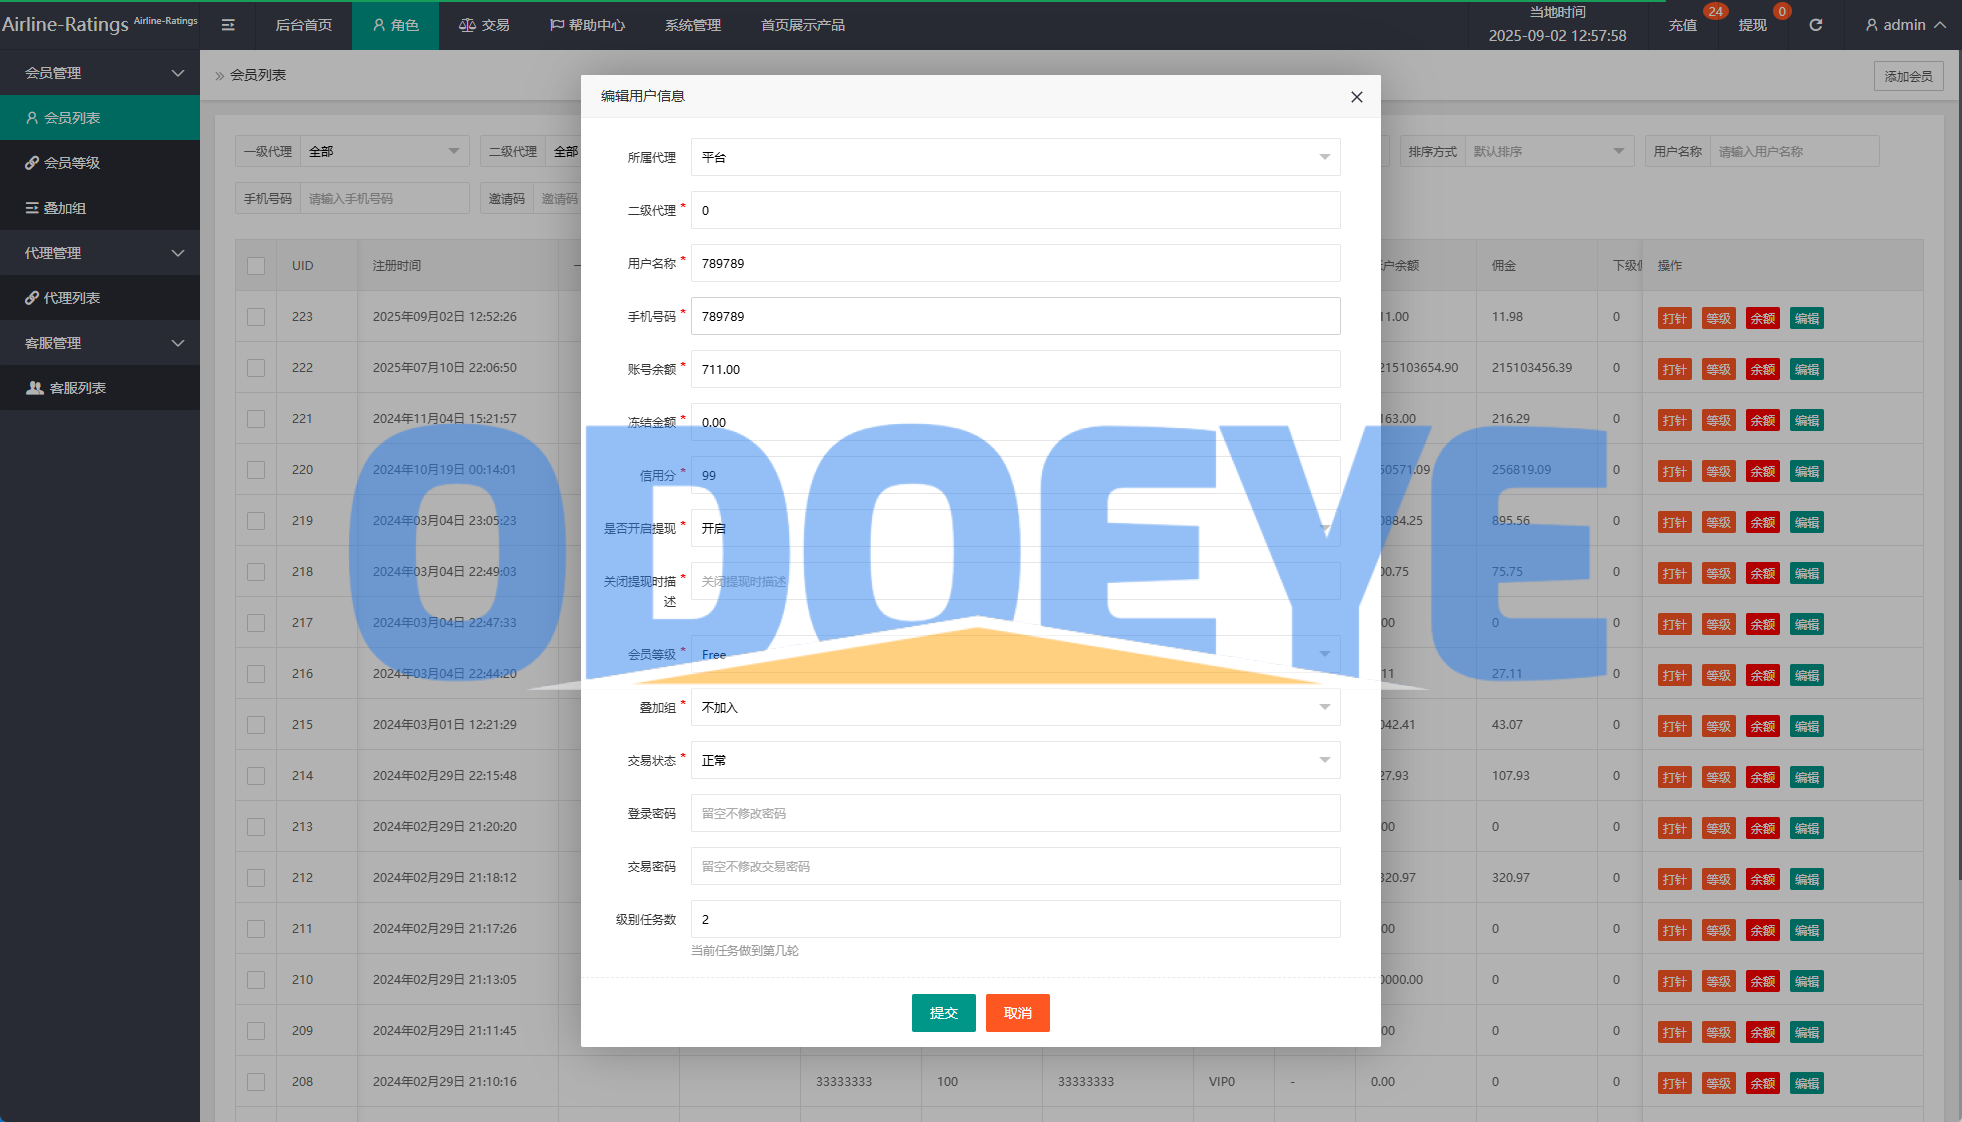Expand the 所属代理 dropdown
This screenshot has height=1122, width=1962.
pyautogui.click(x=1015, y=157)
